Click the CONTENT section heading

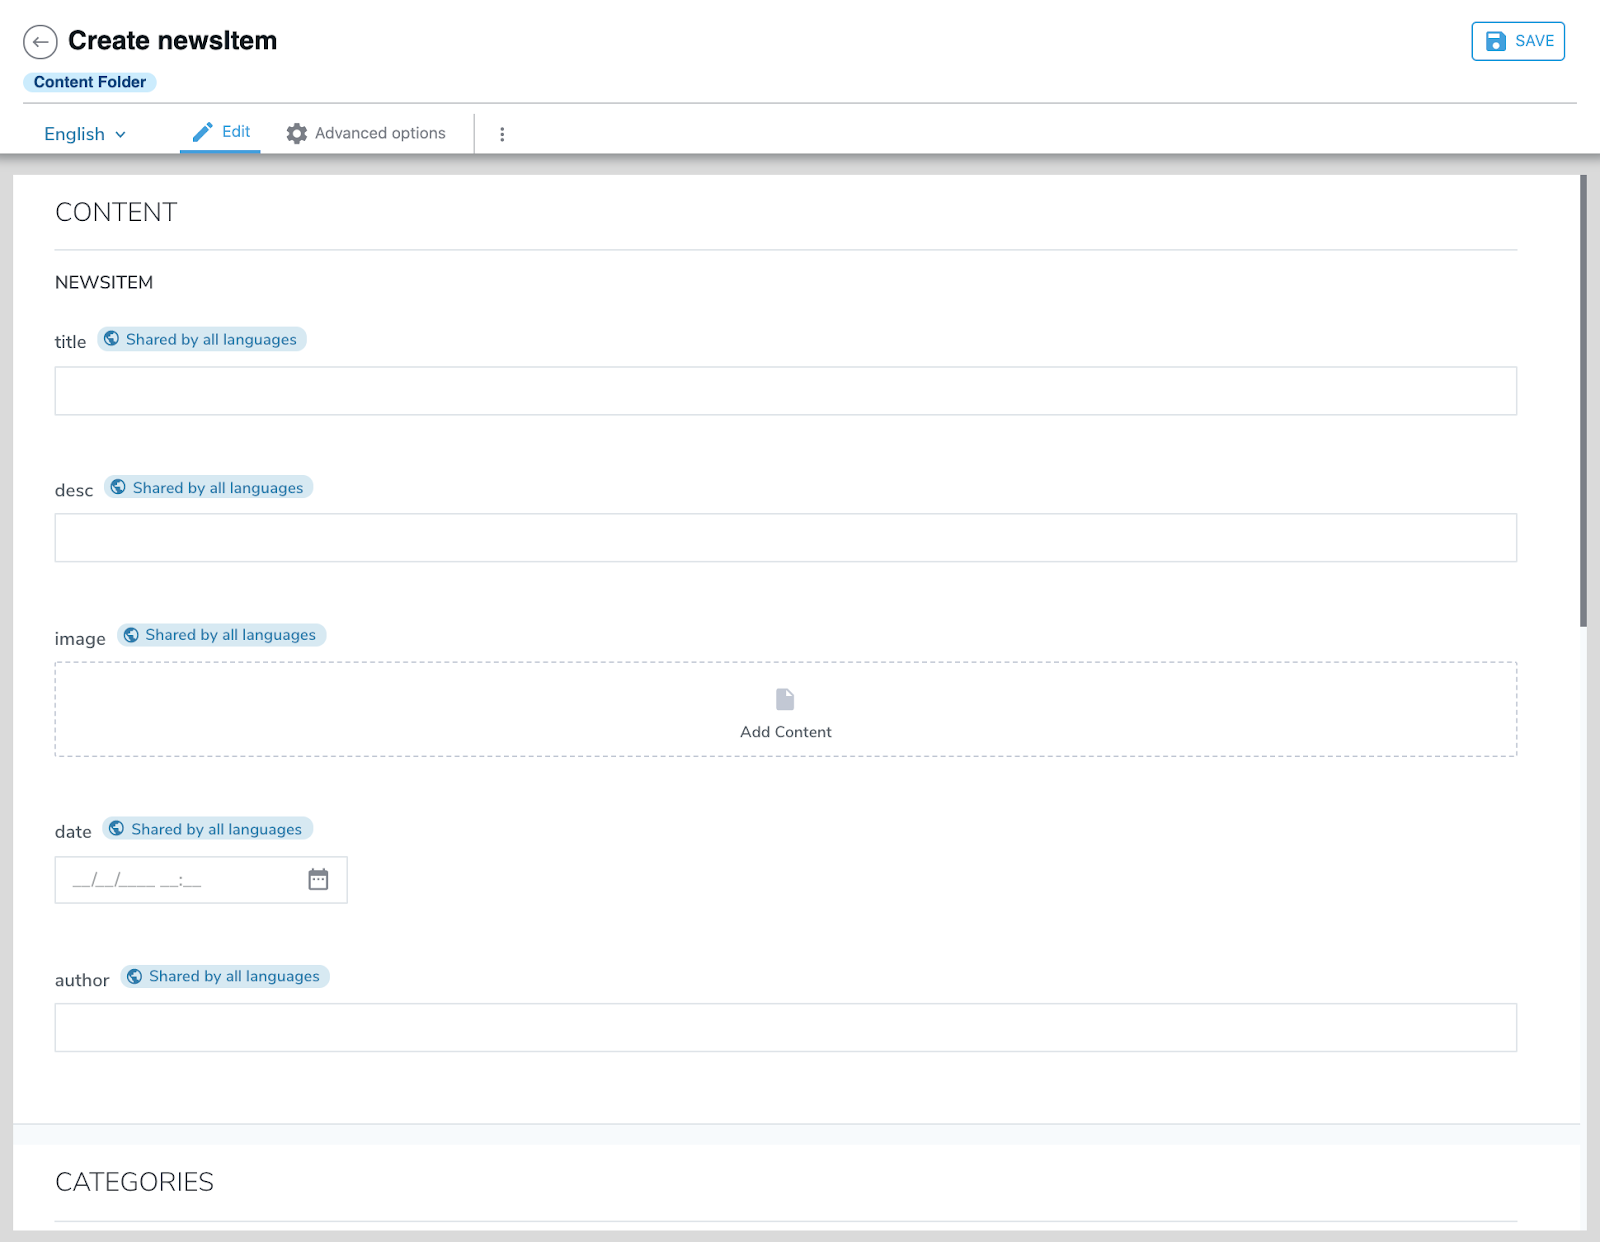[x=116, y=212]
